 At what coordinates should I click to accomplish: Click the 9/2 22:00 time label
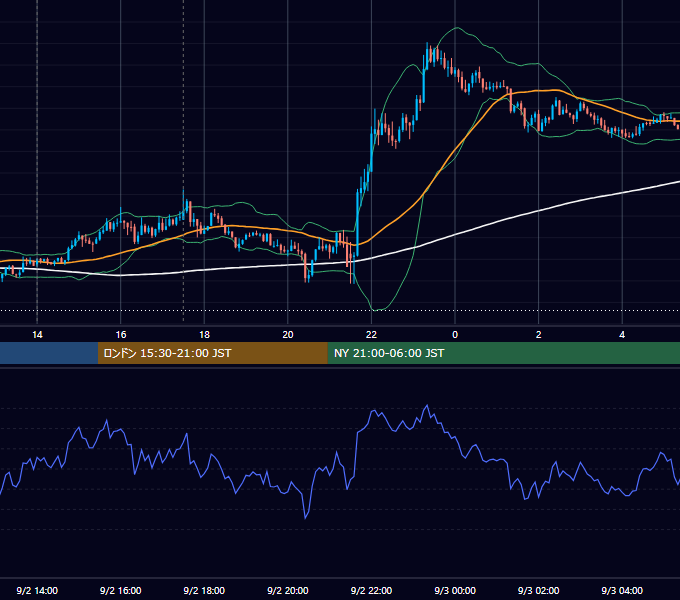click(371, 590)
